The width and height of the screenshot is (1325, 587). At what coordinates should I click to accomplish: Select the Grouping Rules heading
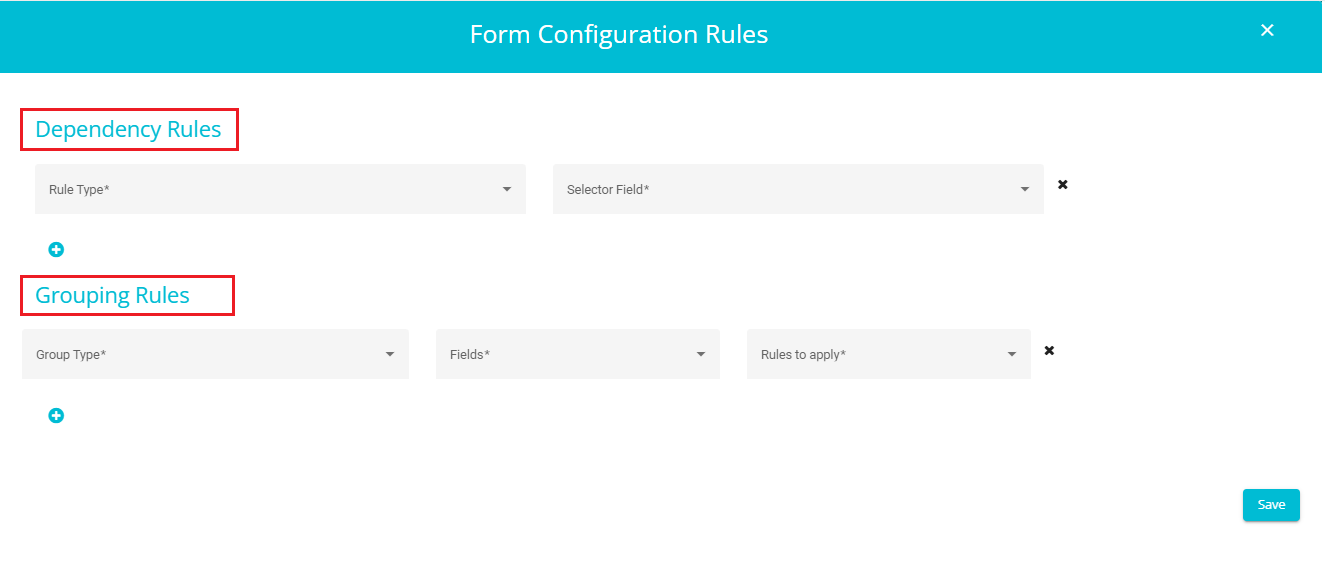coord(112,296)
